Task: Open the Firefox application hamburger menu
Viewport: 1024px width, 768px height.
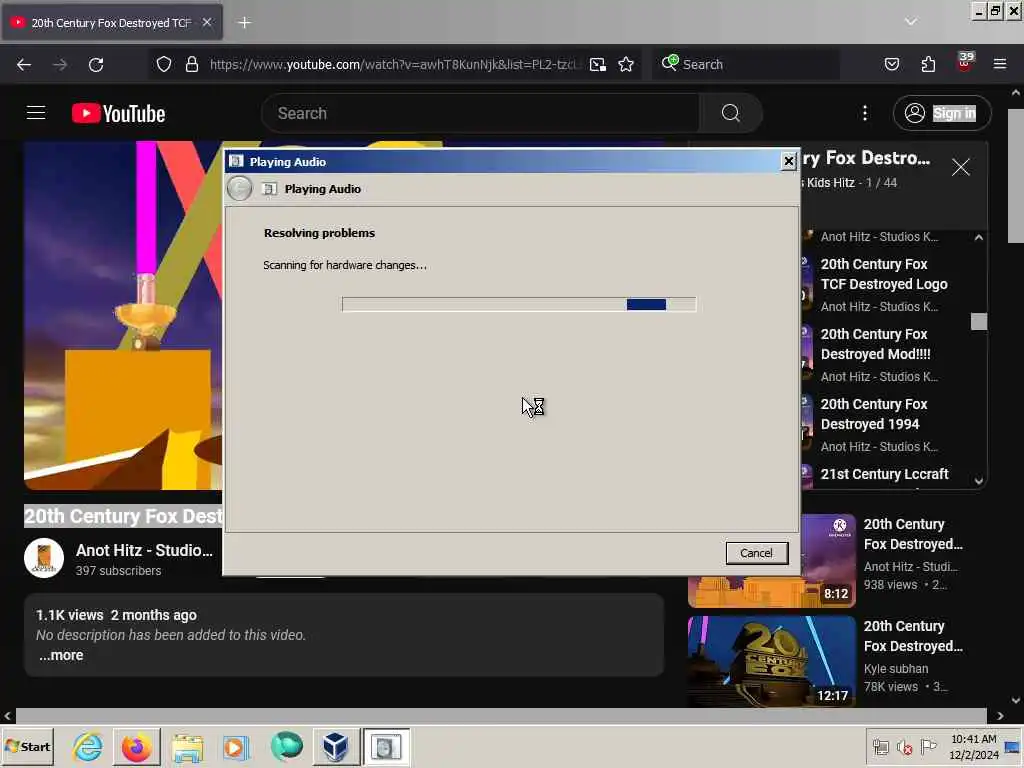Action: tap(1000, 65)
